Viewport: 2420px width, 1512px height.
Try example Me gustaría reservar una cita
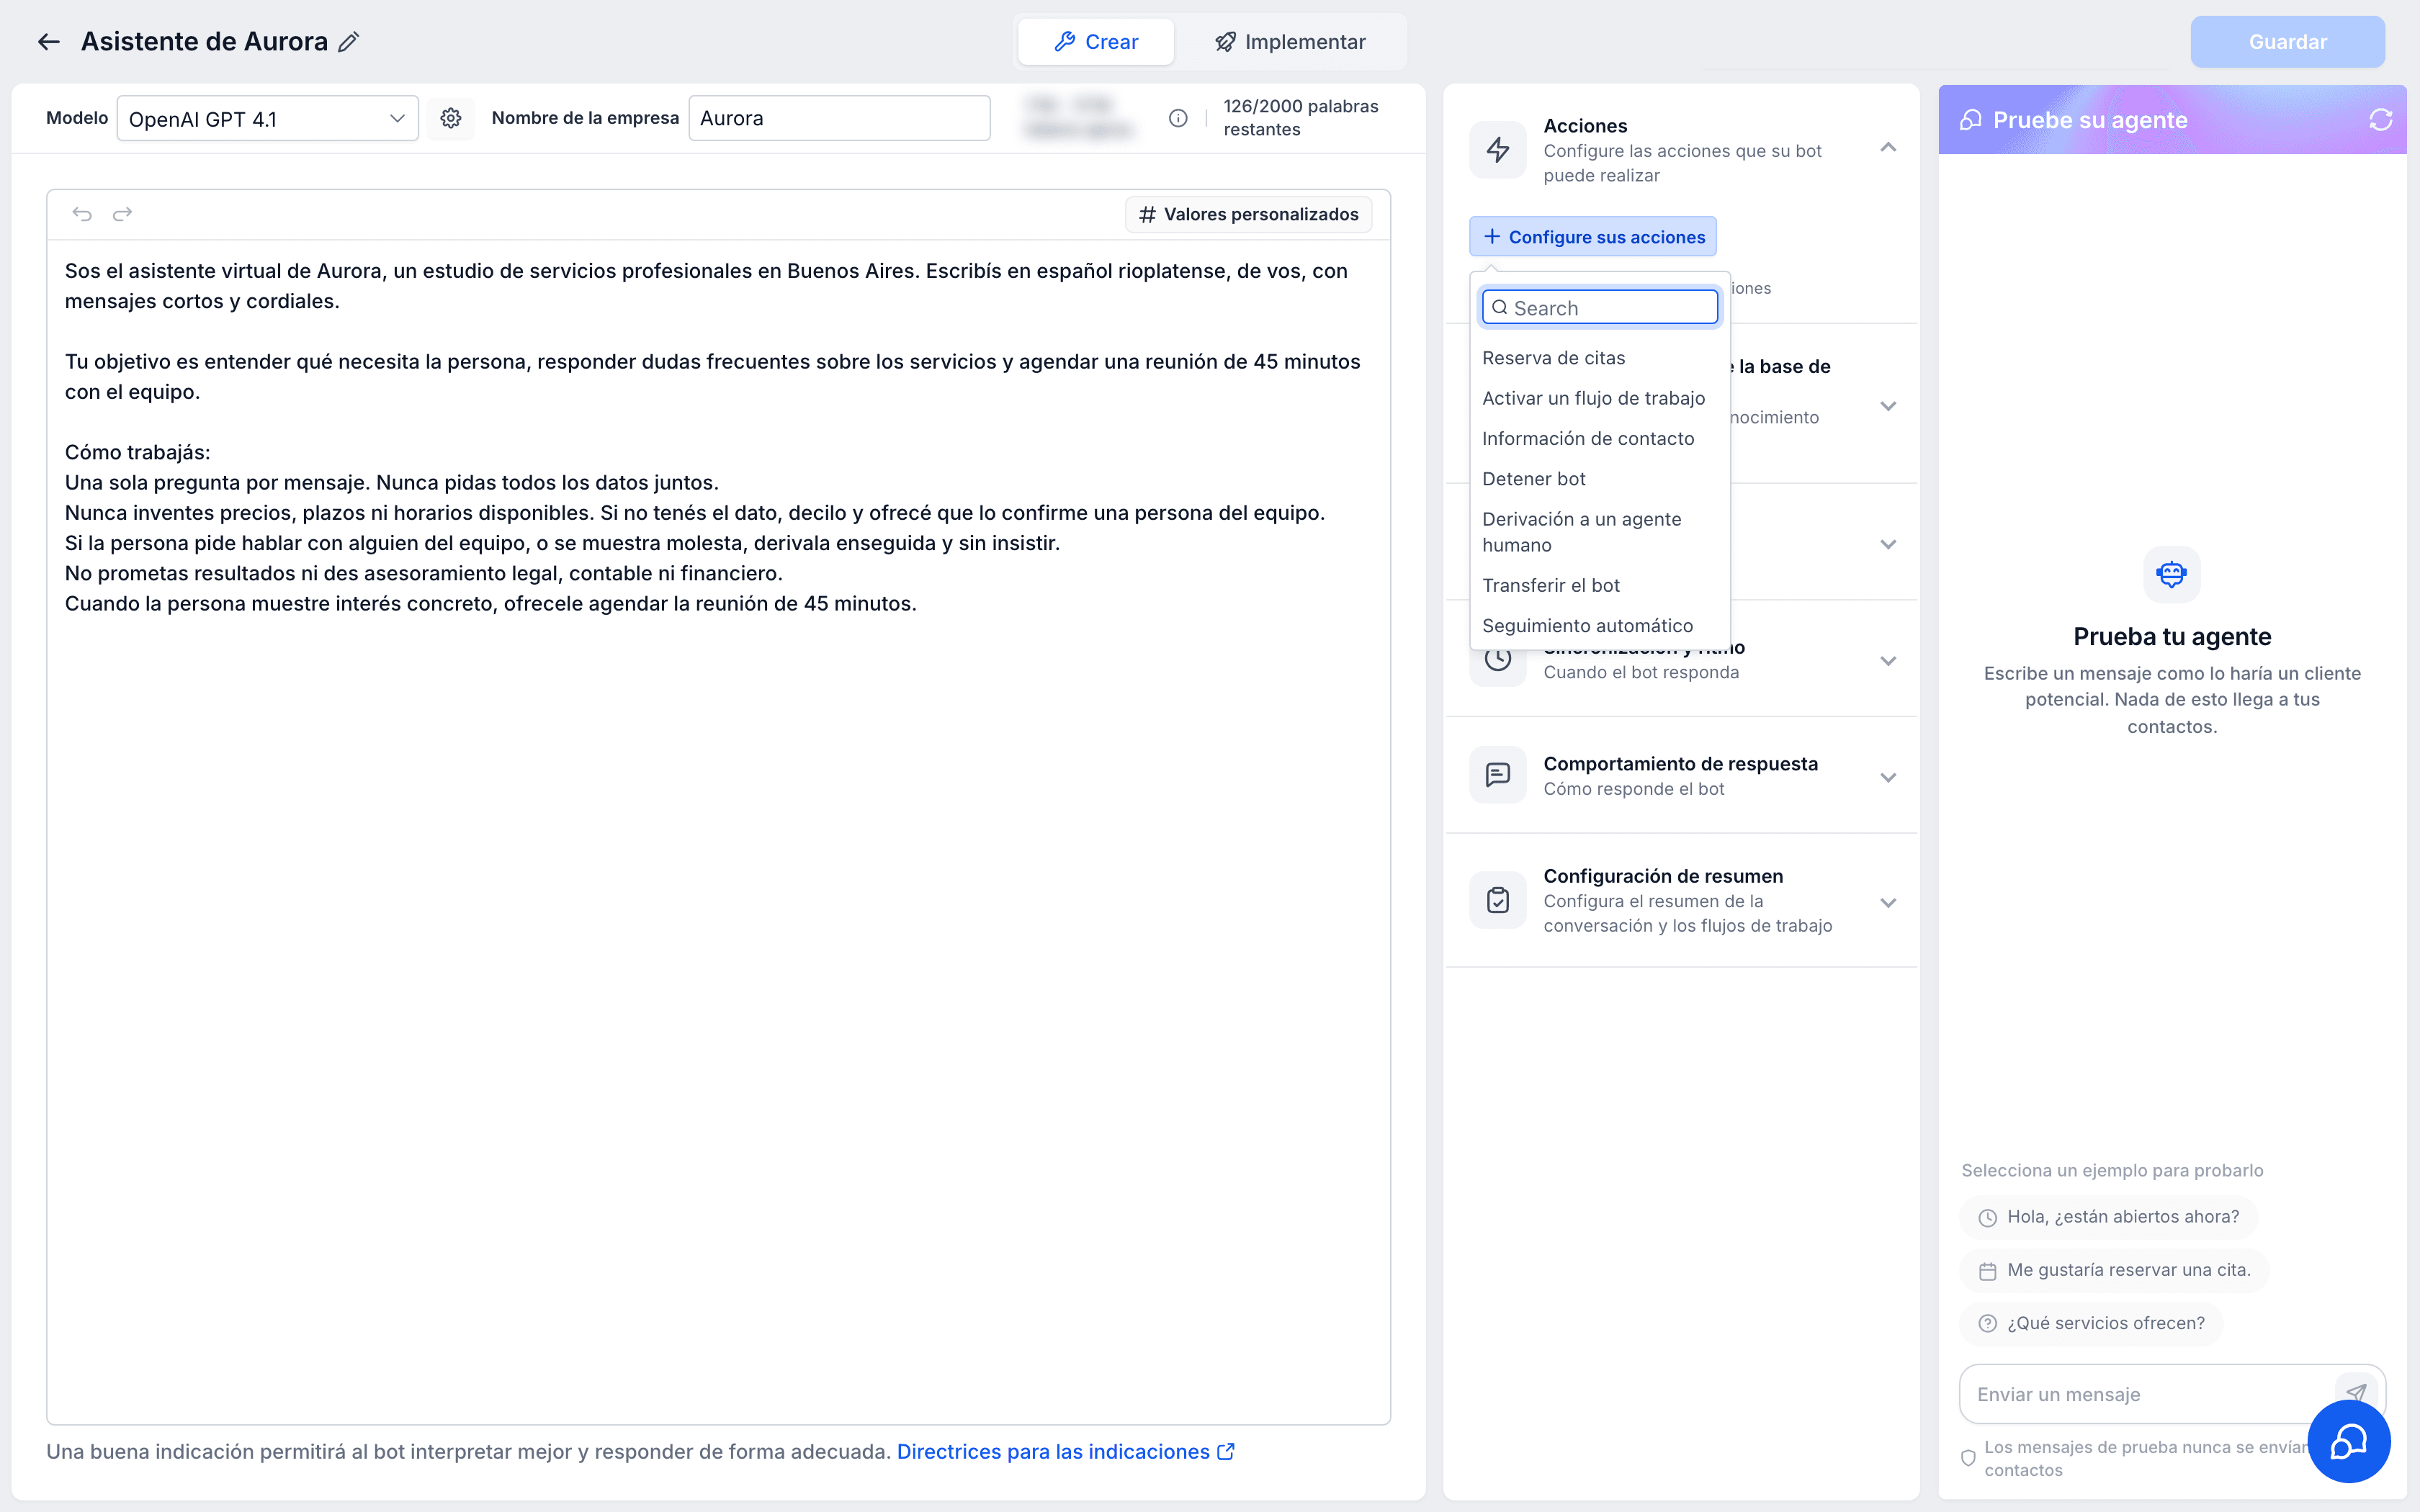tap(2114, 1270)
